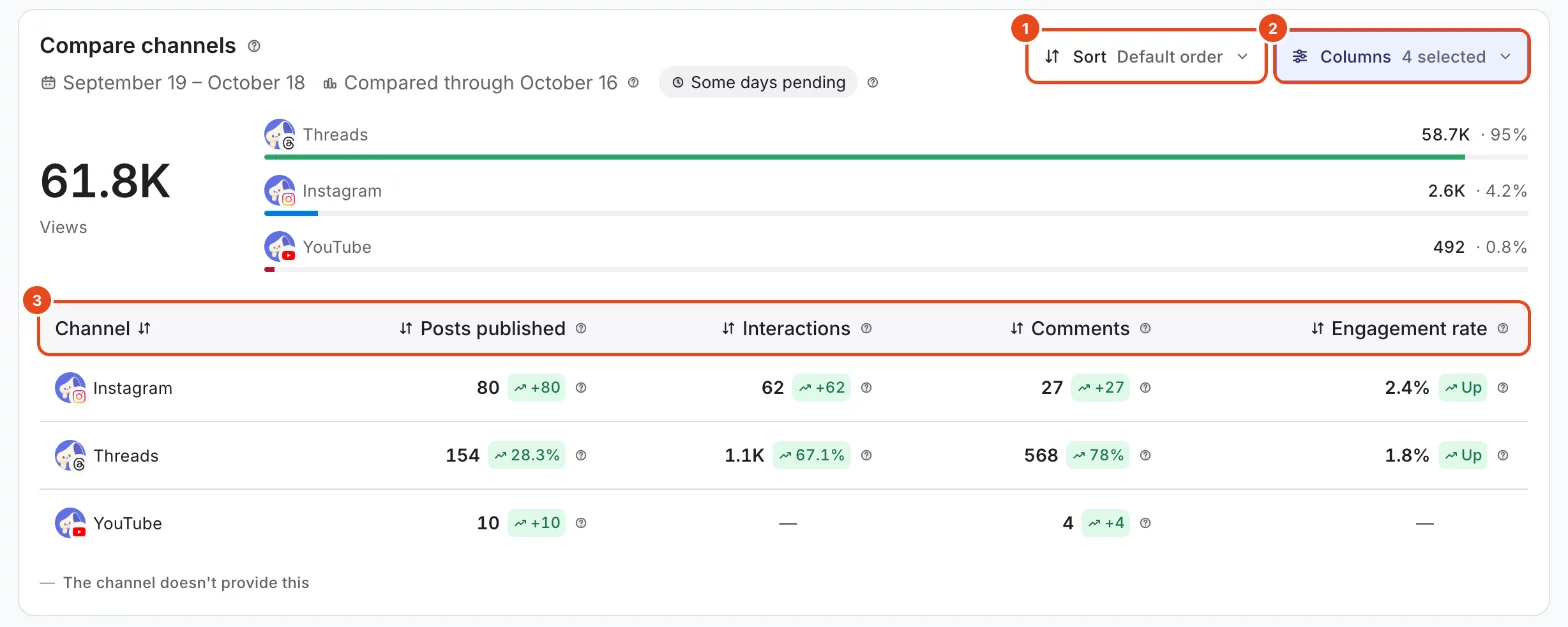Click help icon after Compared through October 16
The width and height of the screenshot is (1568, 627).
[633, 83]
